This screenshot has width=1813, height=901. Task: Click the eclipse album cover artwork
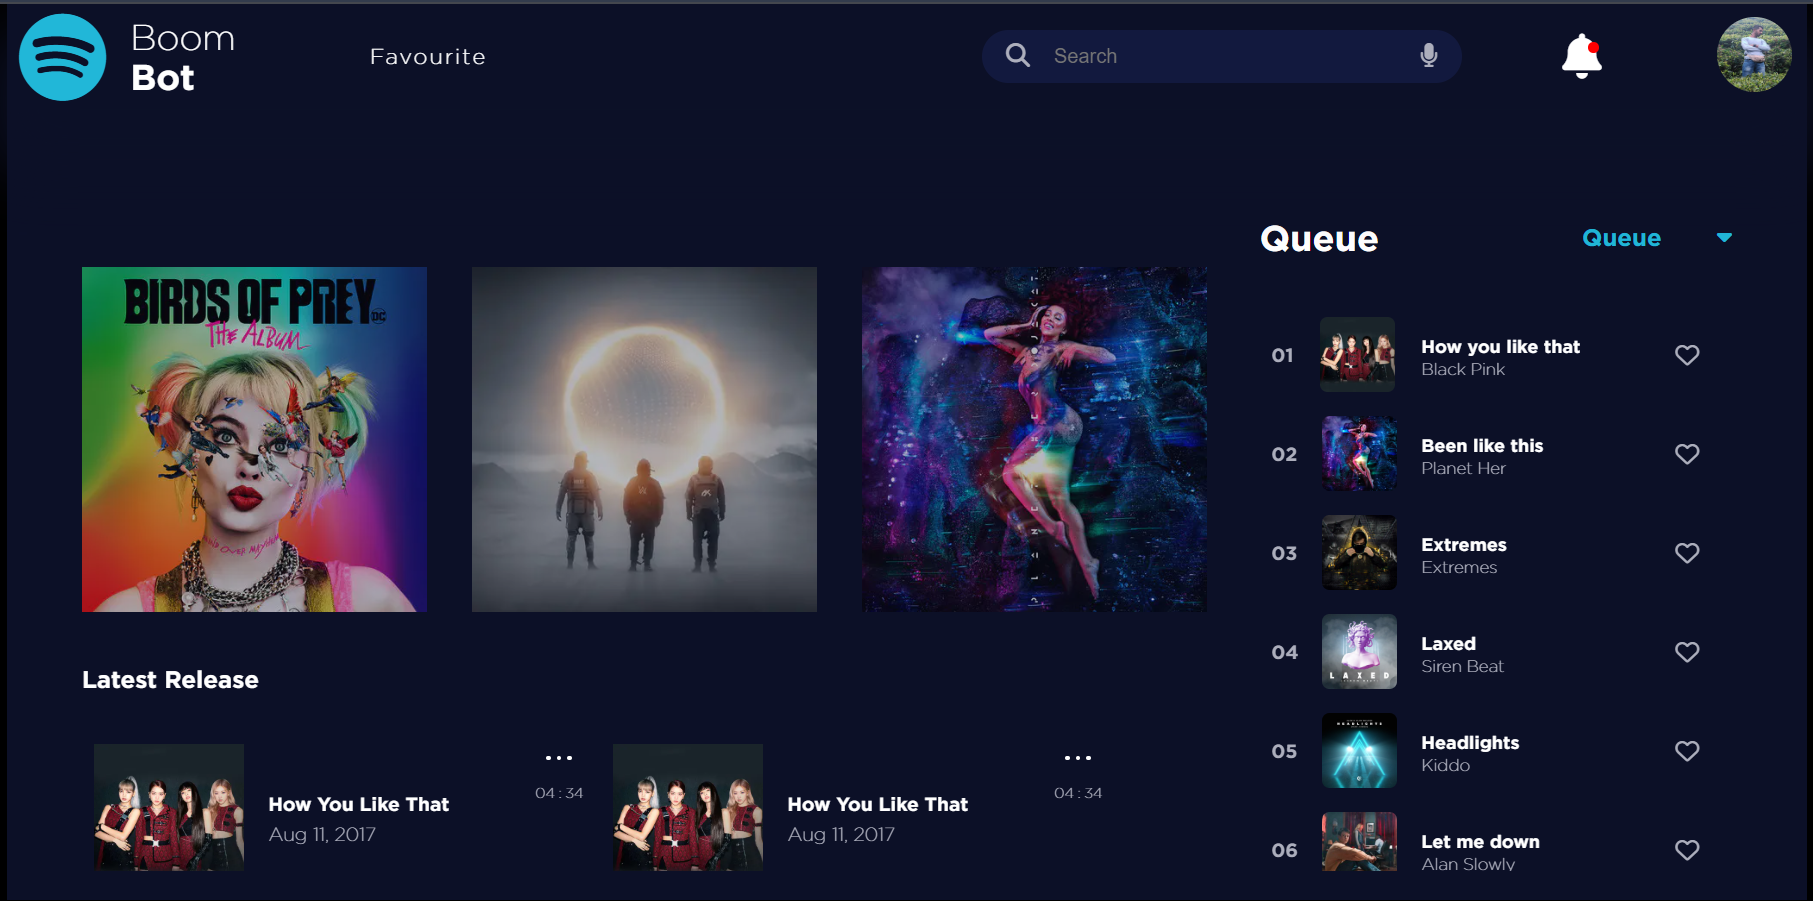[644, 439]
